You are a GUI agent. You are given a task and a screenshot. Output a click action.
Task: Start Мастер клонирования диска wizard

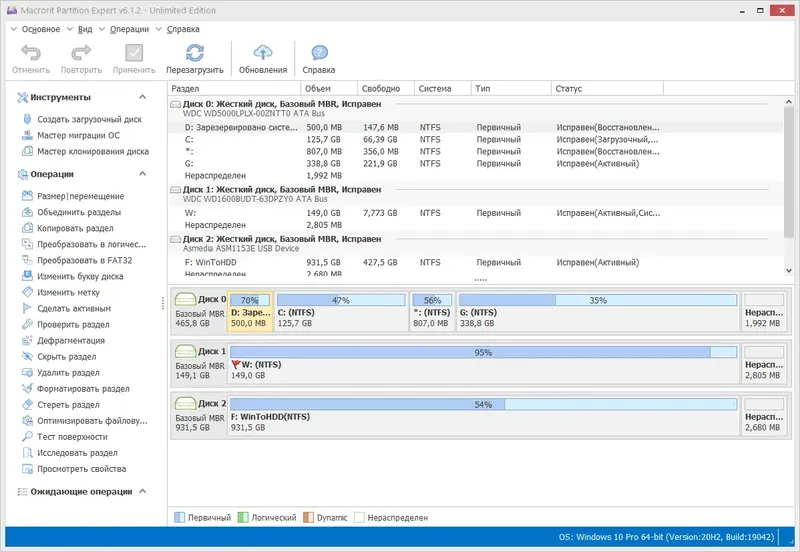[x=93, y=152]
